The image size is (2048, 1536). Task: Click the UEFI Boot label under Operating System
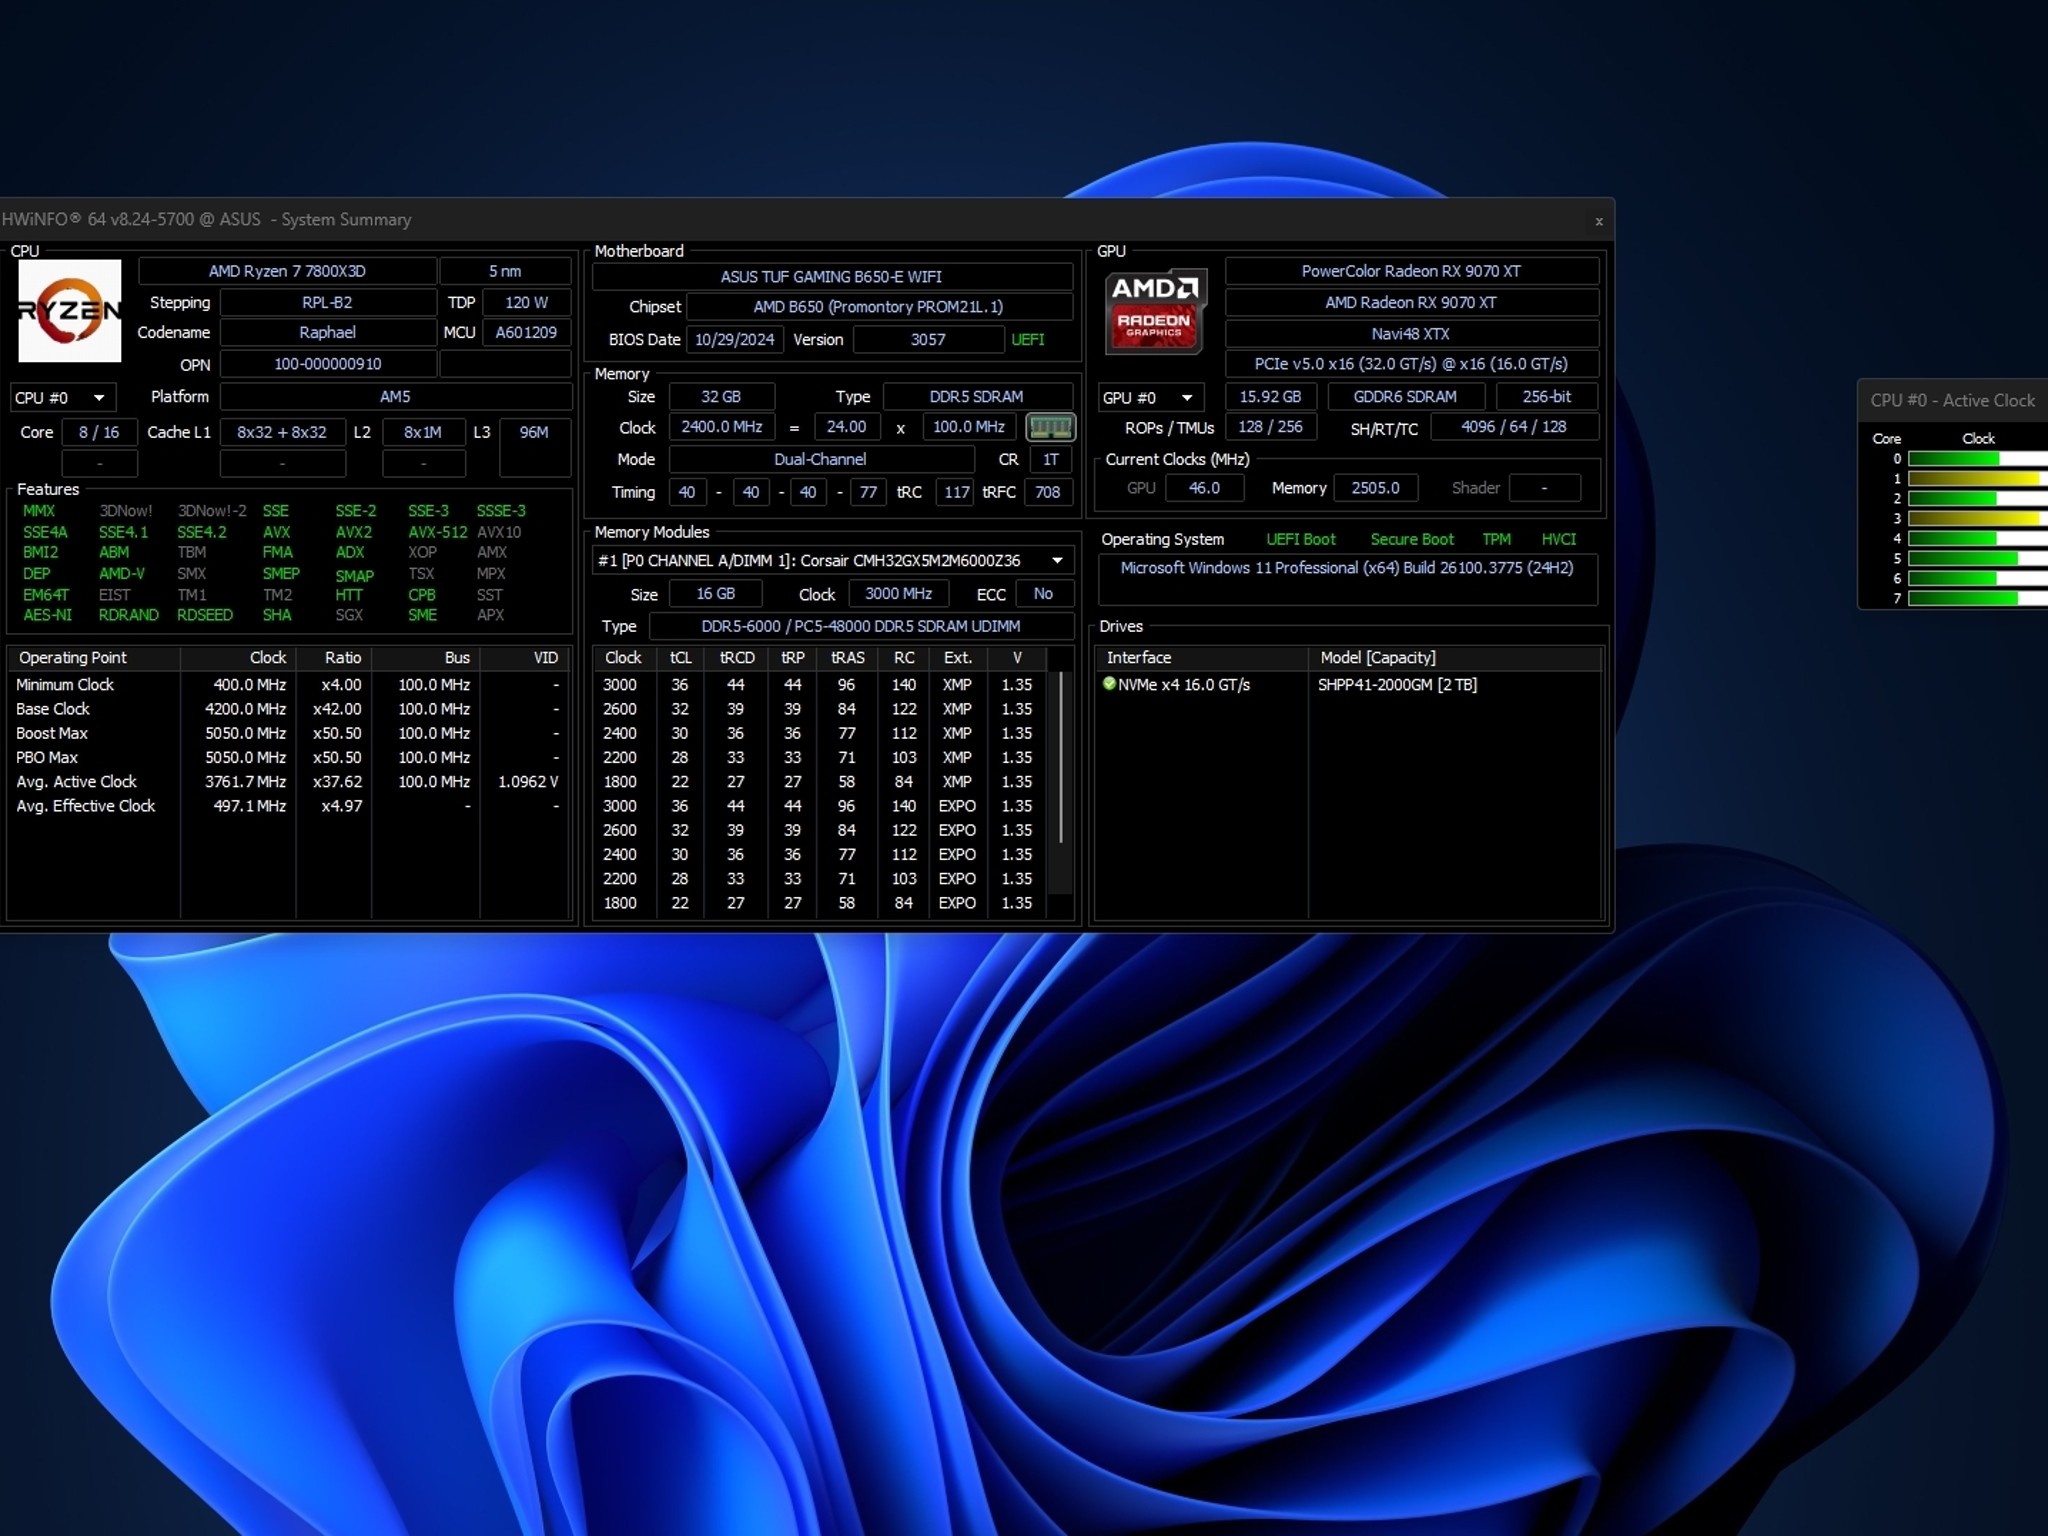point(1301,539)
